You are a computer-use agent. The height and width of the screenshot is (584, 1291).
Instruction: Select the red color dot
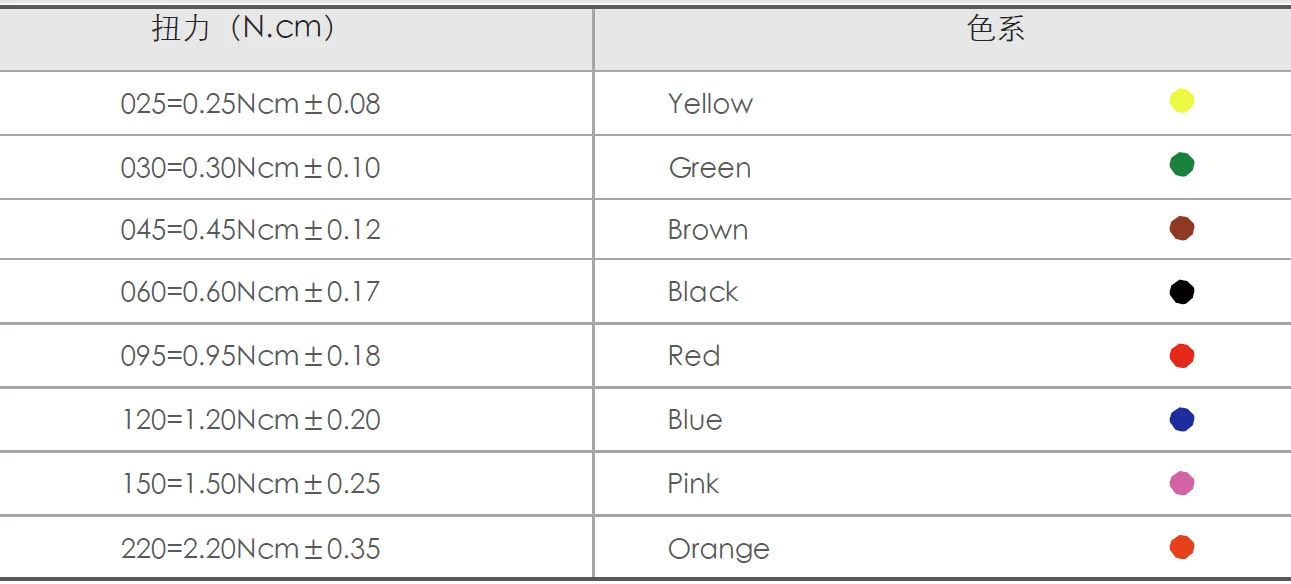click(x=1181, y=356)
